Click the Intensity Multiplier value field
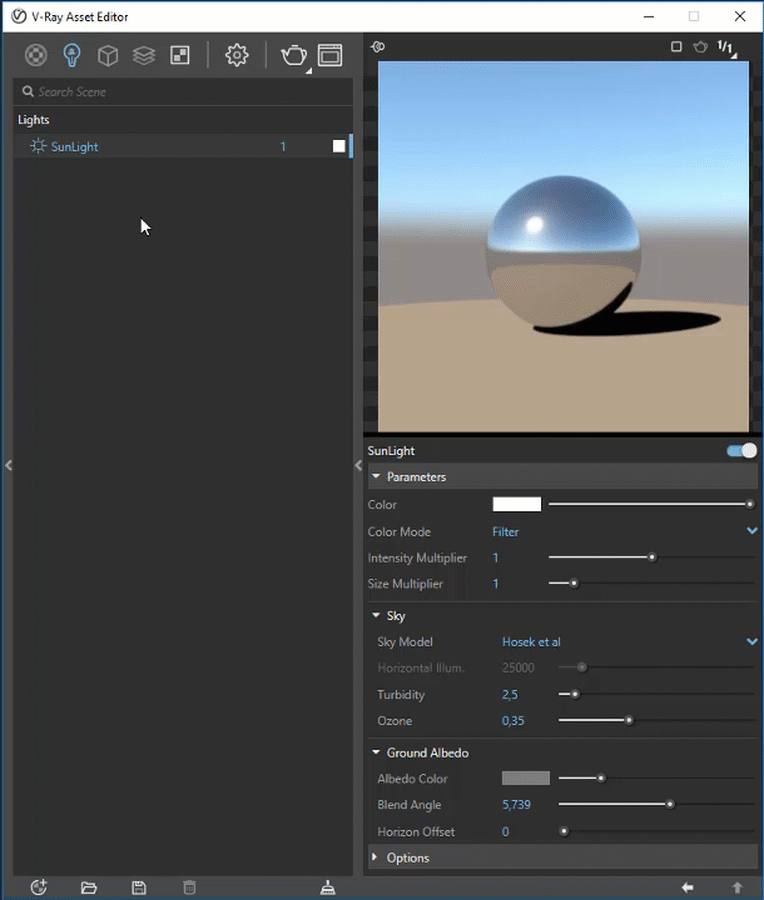This screenshot has width=764, height=900. click(496, 557)
